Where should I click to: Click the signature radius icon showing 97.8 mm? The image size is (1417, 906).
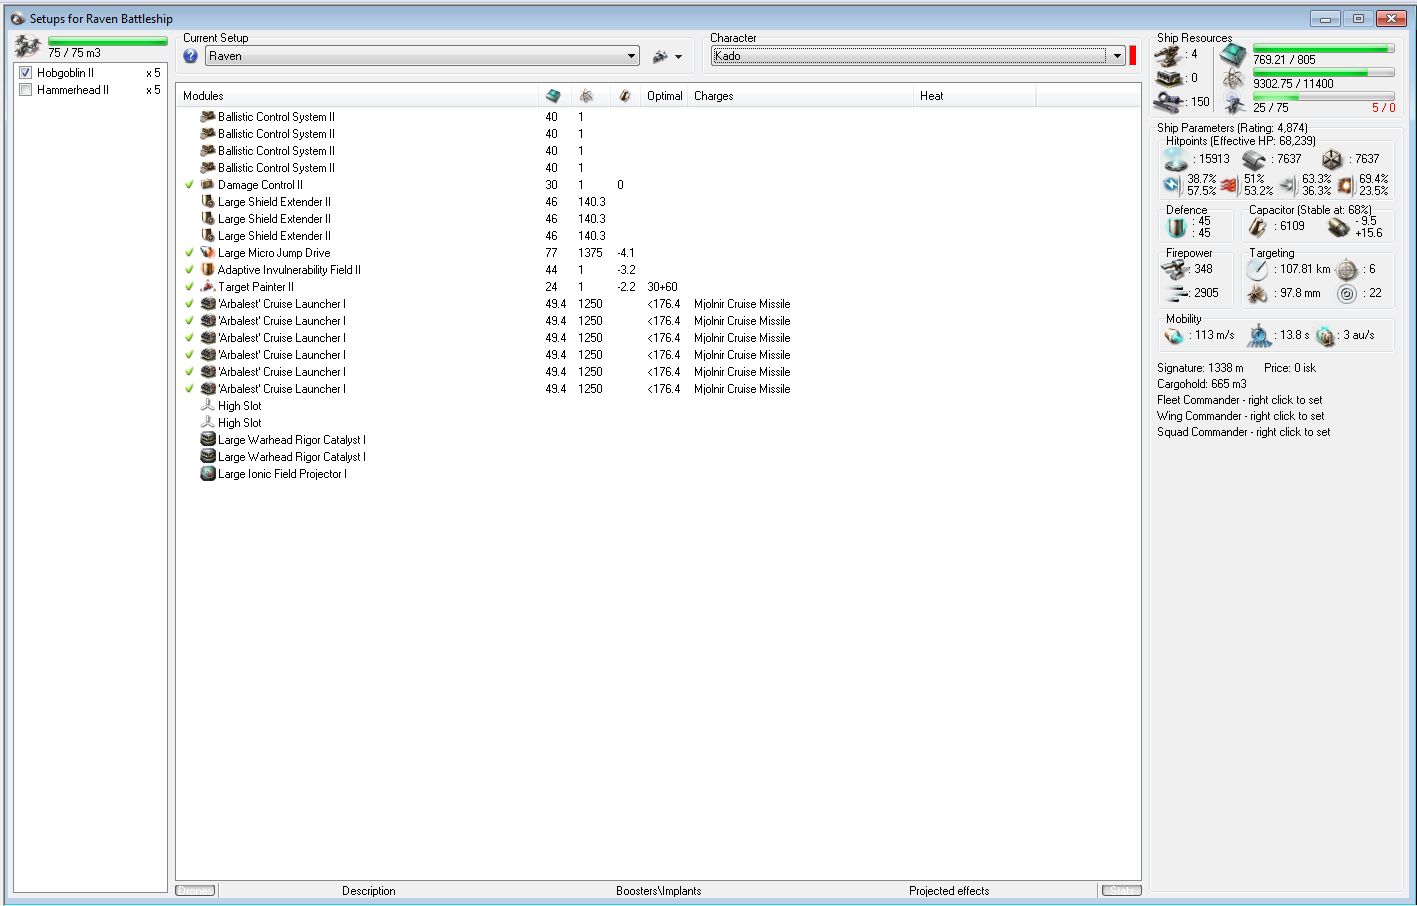coord(1257,294)
